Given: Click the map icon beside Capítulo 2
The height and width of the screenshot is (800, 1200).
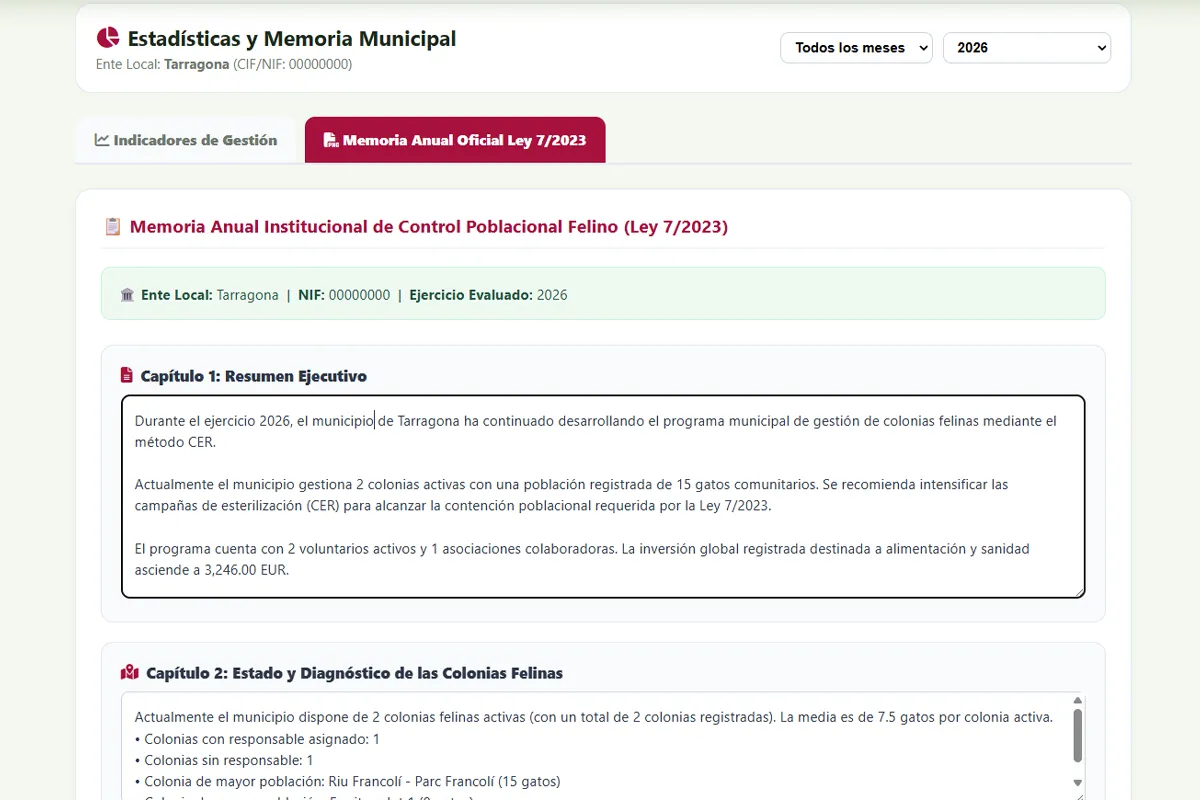Looking at the screenshot, I should [x=129, y=673].
